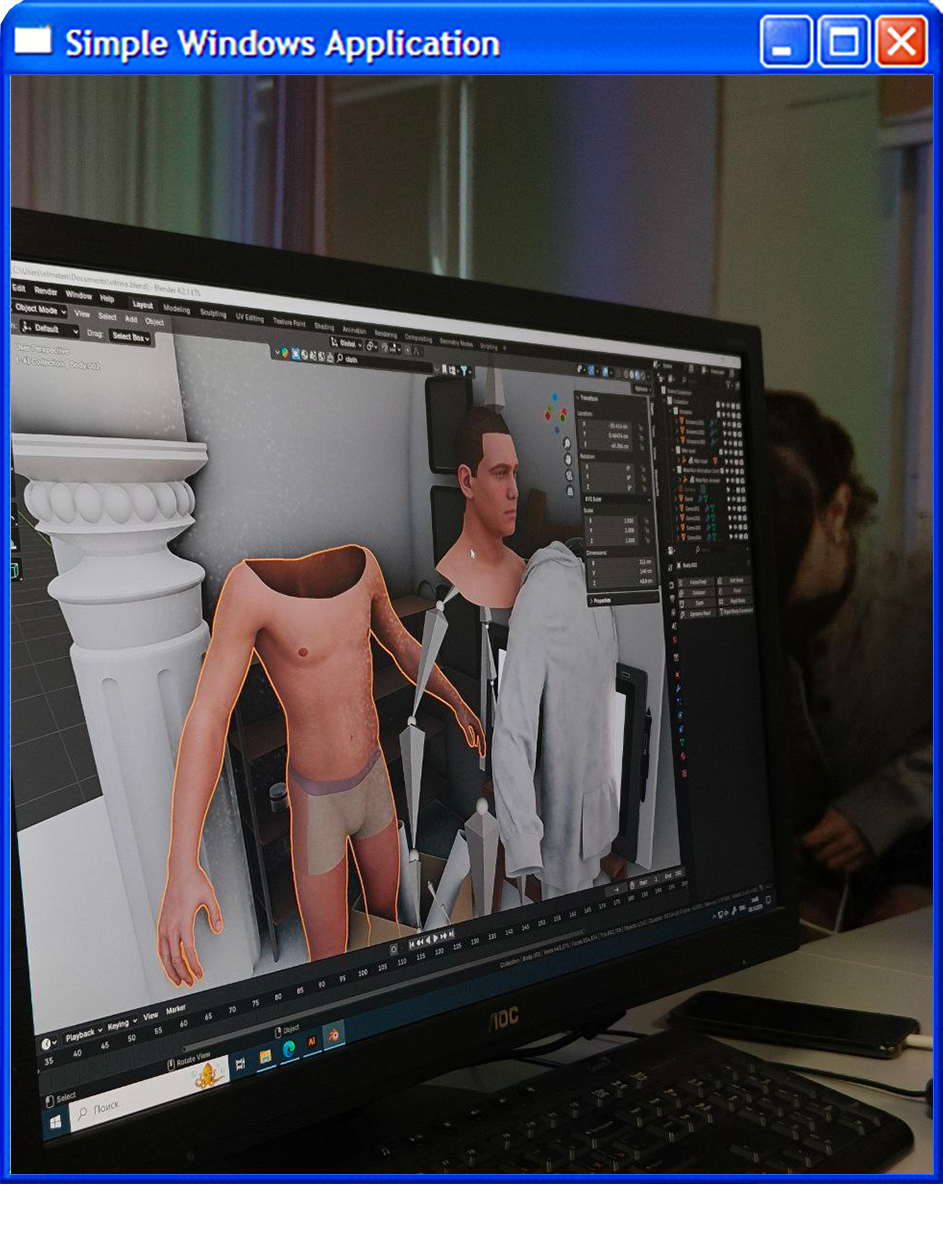Open the Help menu
The height and width of the screenshot is (1249, 943).
point(107,298)
